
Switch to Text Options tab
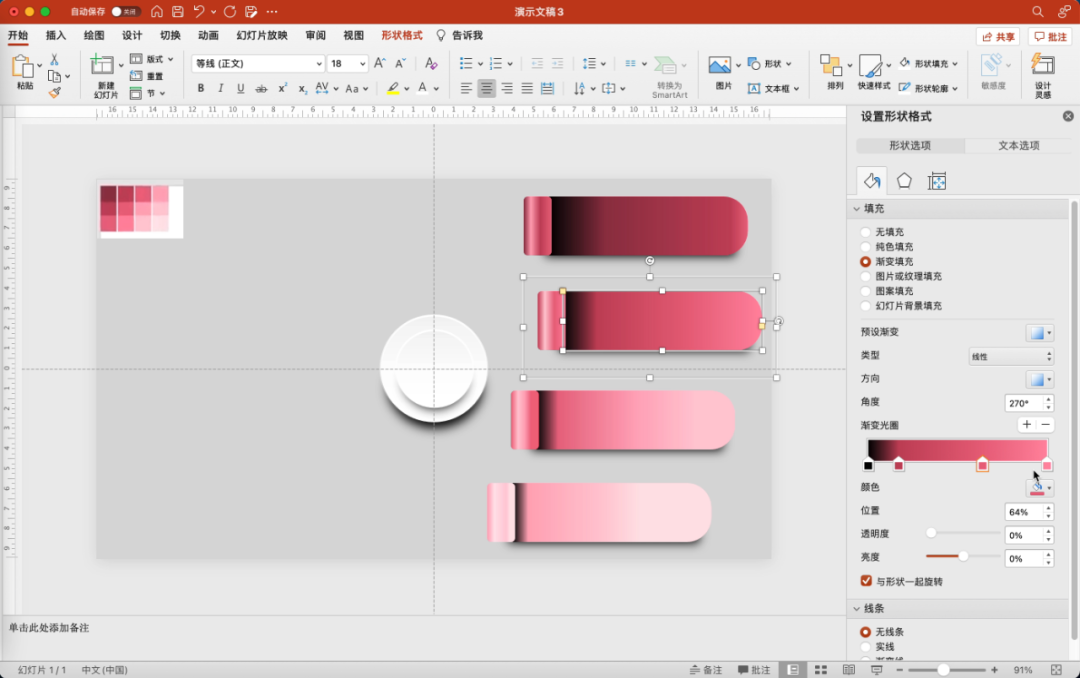point(1019,145)
